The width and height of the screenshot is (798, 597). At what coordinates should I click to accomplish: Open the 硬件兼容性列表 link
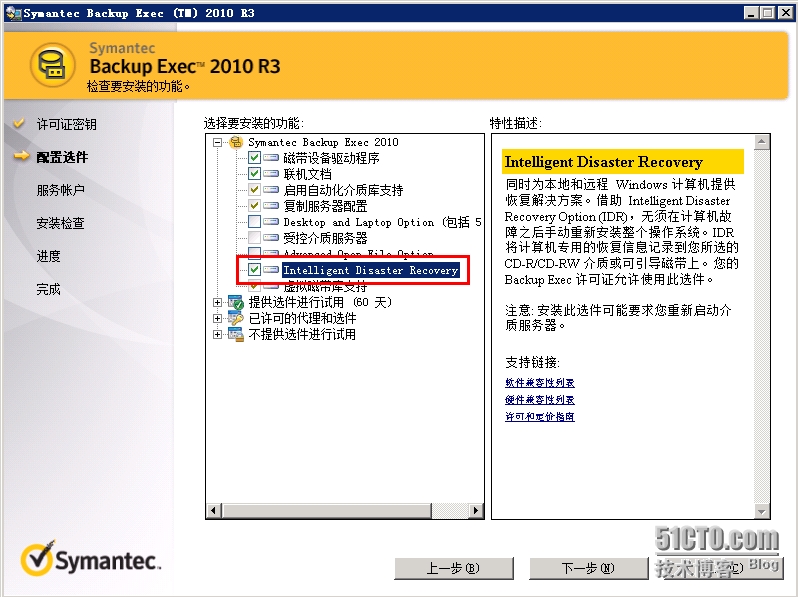(x=539, y=400)
